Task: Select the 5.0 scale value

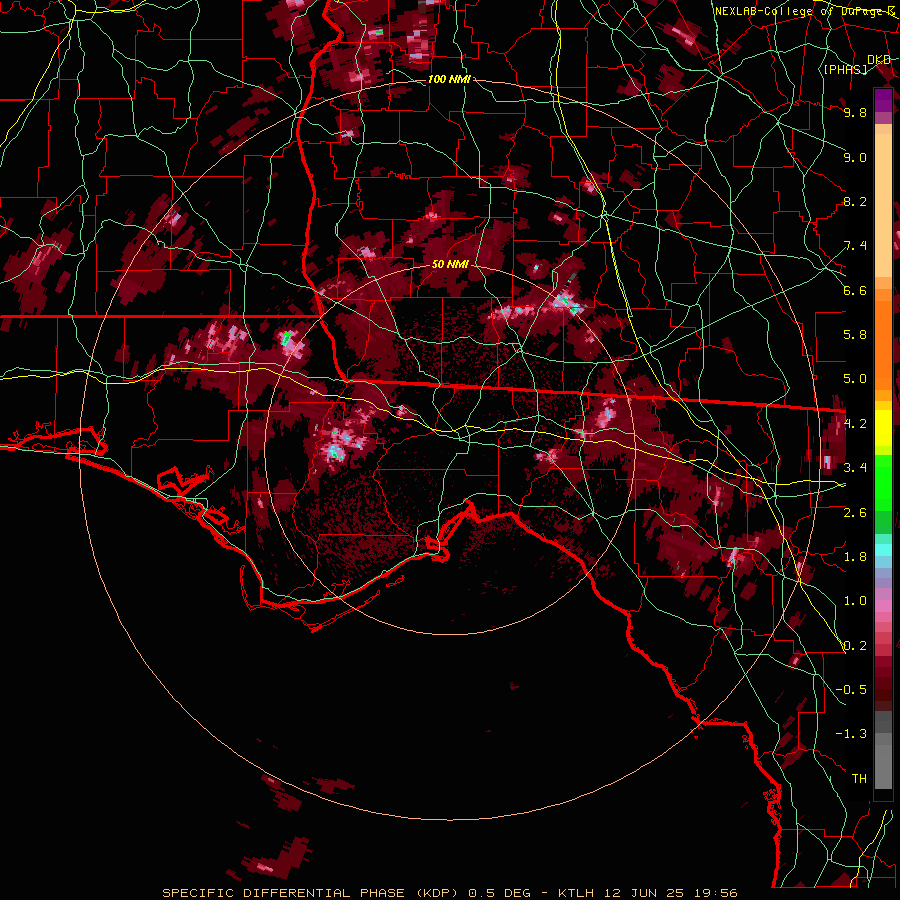Action: (x=855, y=379)
